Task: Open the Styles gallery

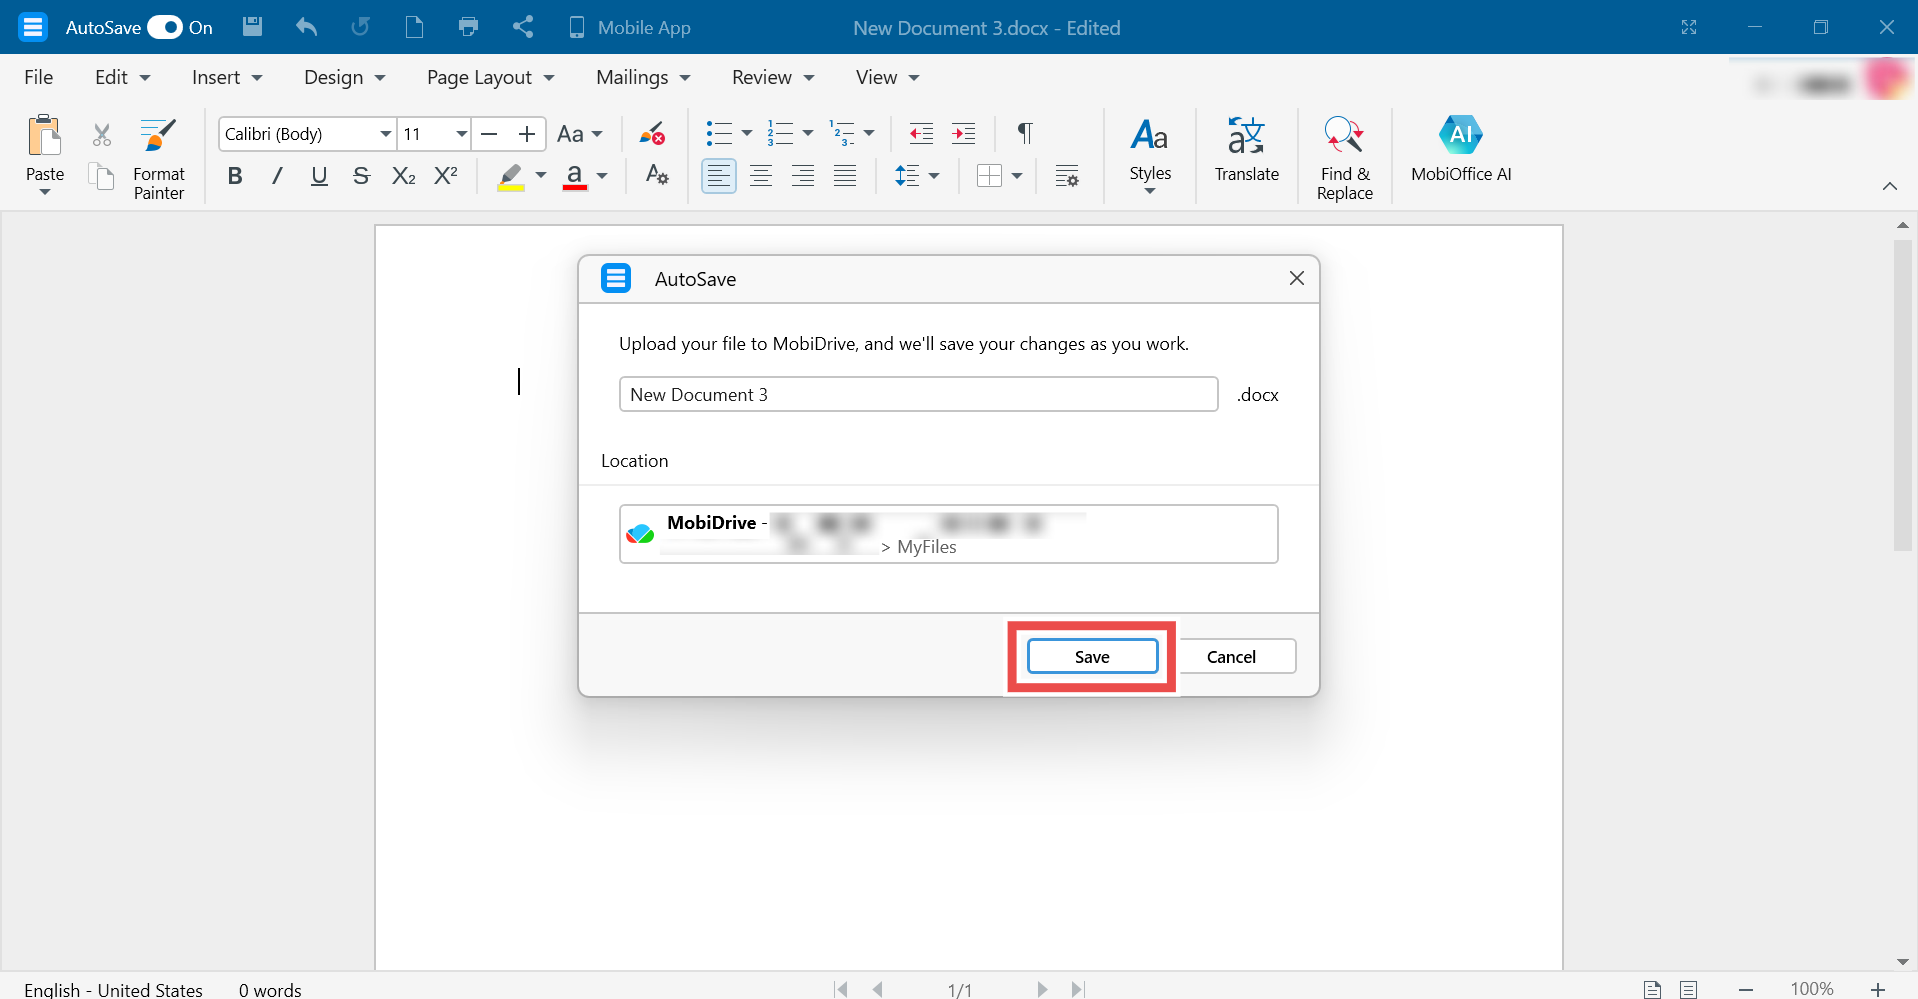Action: 1150,155
